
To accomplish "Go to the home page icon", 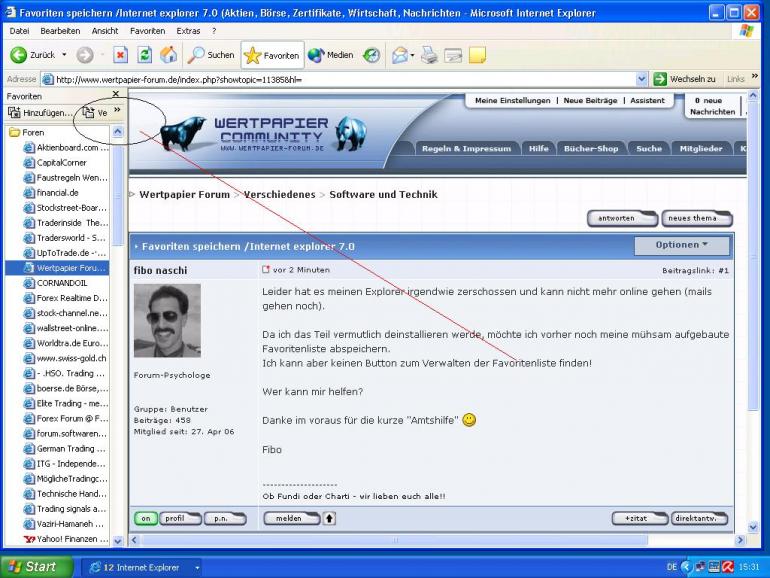I will click(168, 55).
